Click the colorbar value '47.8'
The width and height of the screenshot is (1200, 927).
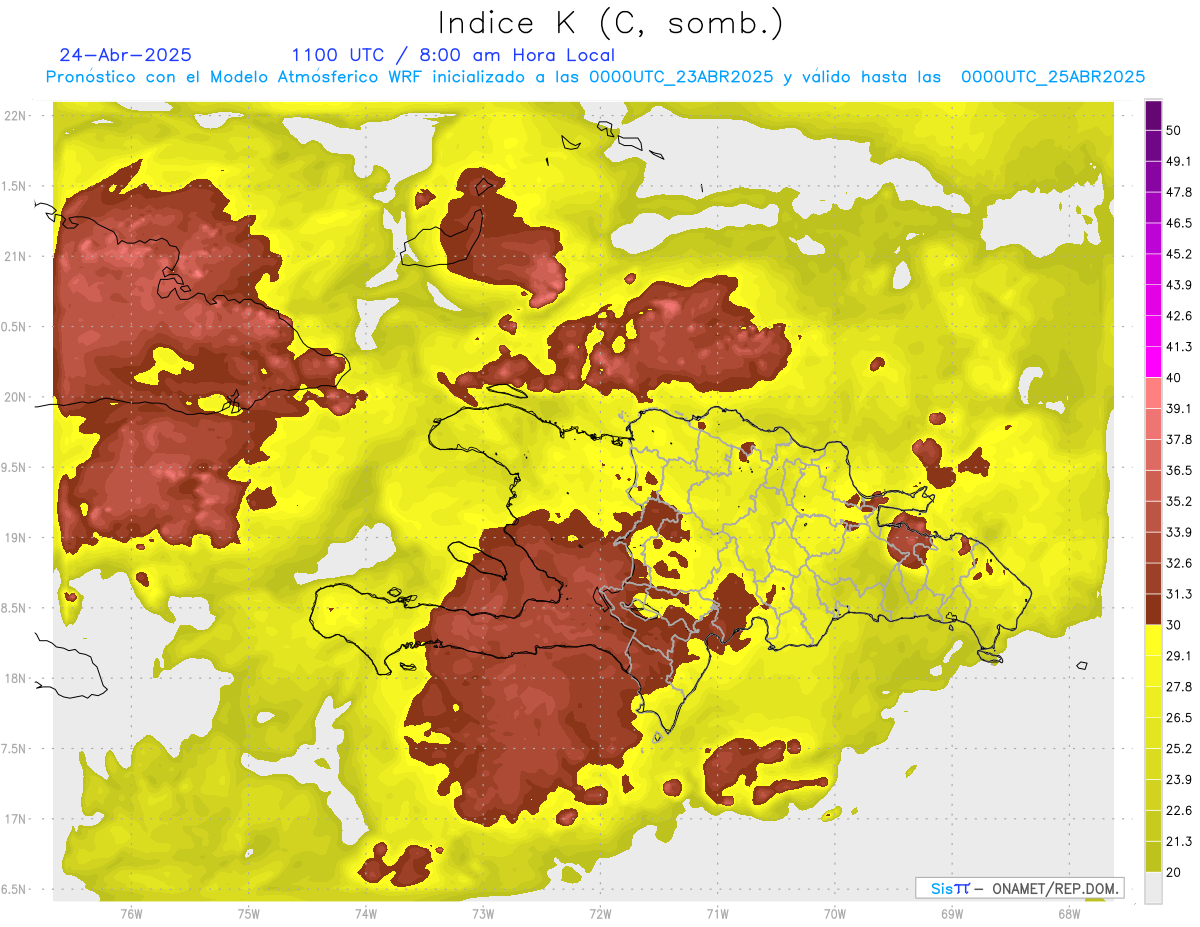coord(1179,192)
